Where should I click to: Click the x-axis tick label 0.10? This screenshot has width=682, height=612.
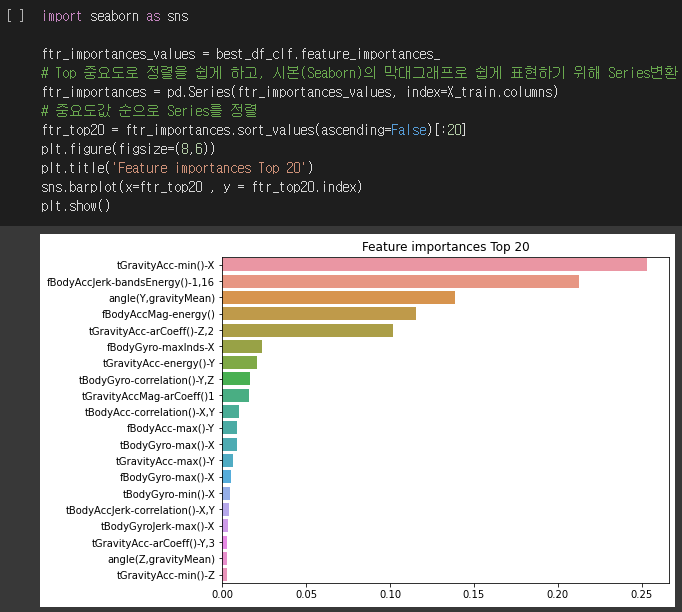click(390, 594)
